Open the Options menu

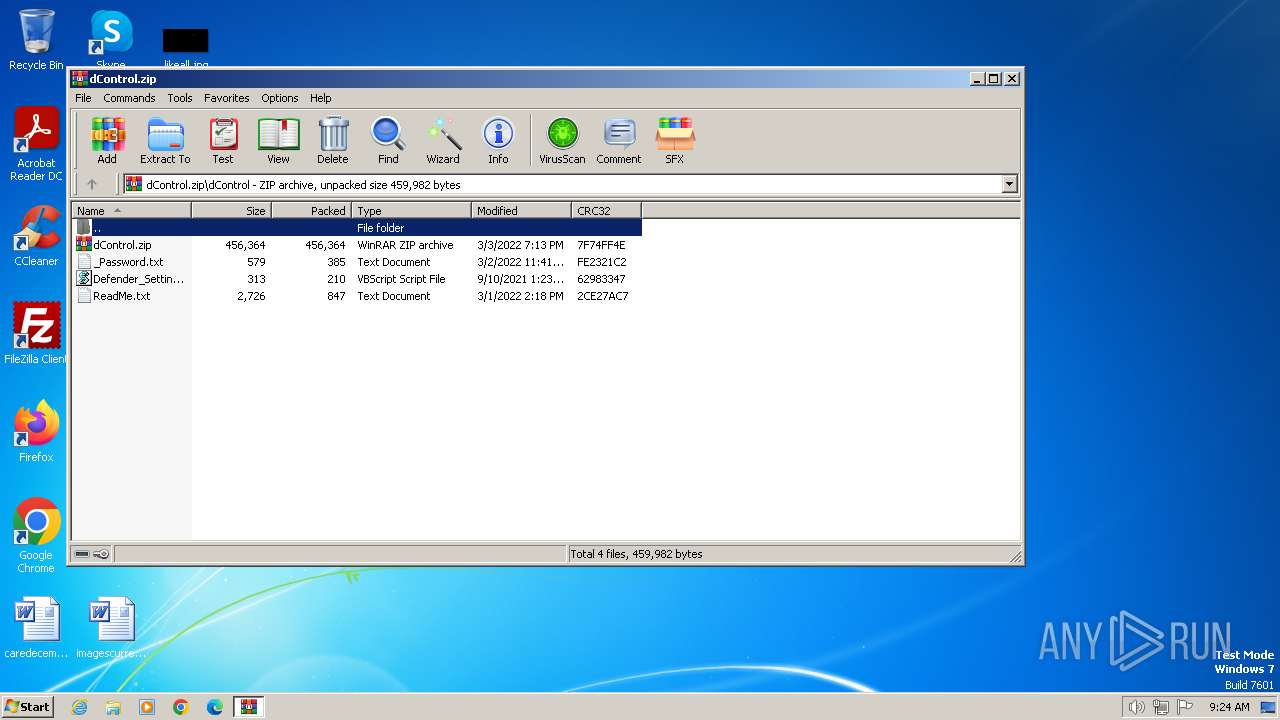click(280, 98)
